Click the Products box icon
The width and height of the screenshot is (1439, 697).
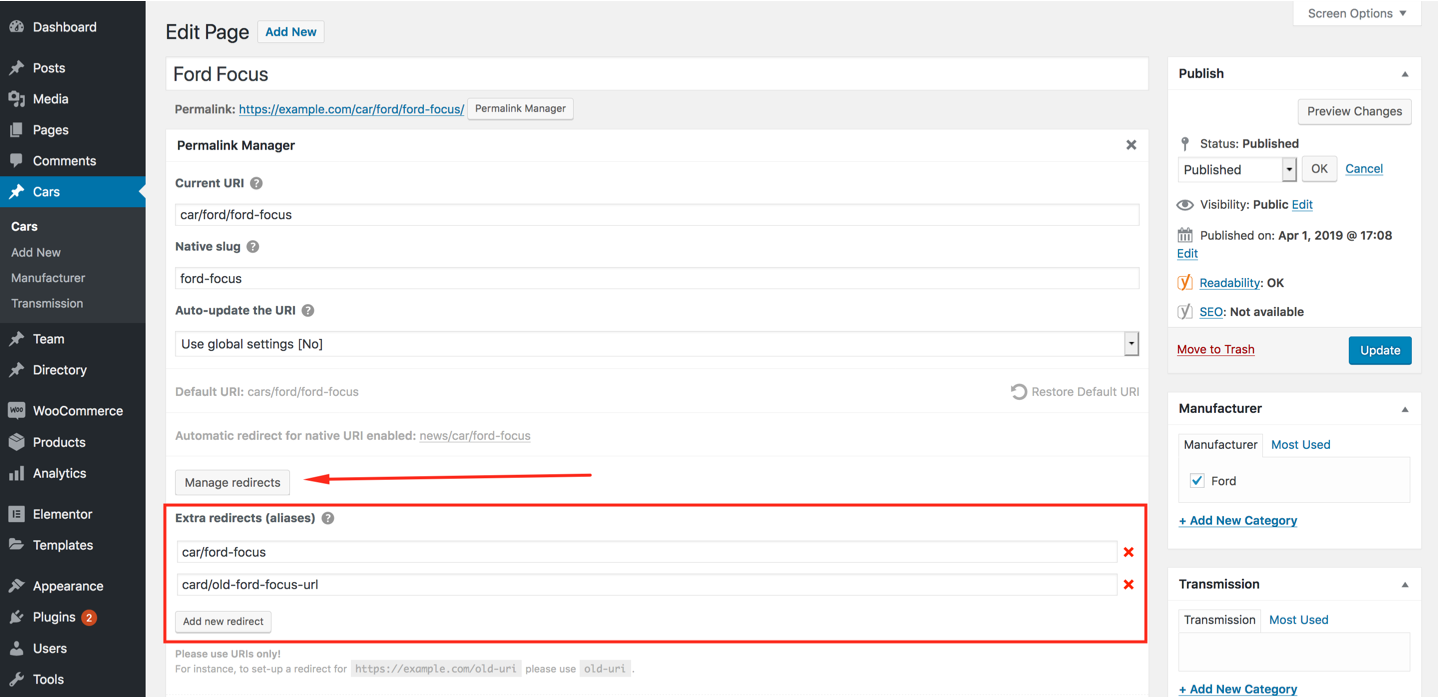[16, 442]
